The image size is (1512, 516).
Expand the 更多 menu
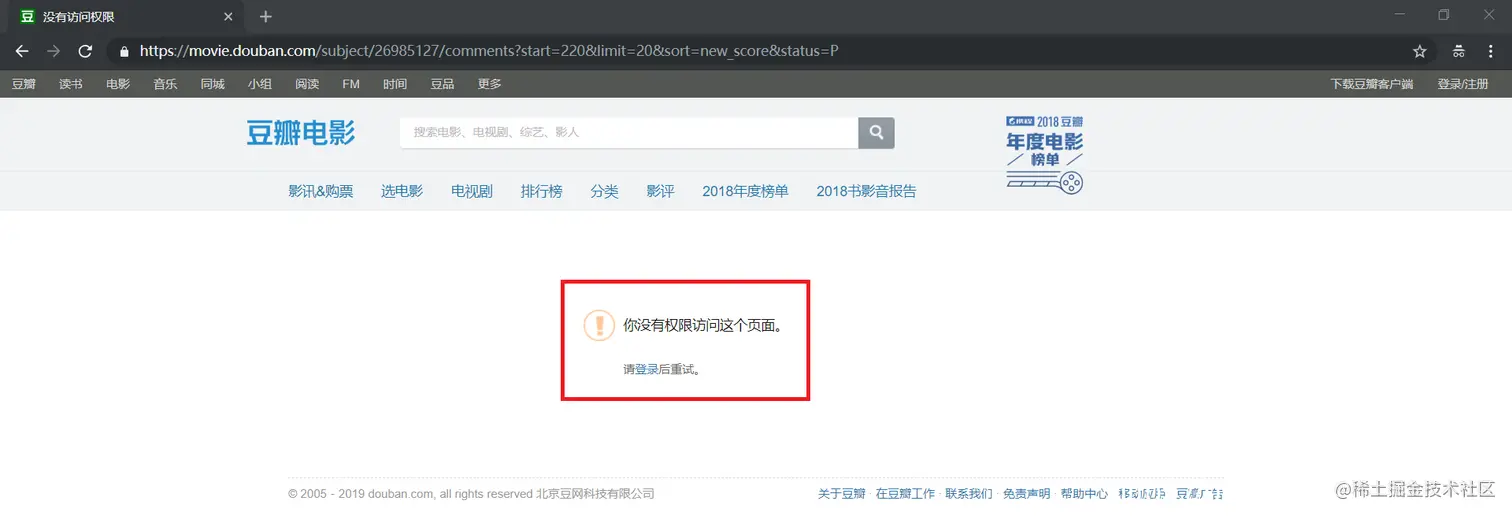click(489, 84)
